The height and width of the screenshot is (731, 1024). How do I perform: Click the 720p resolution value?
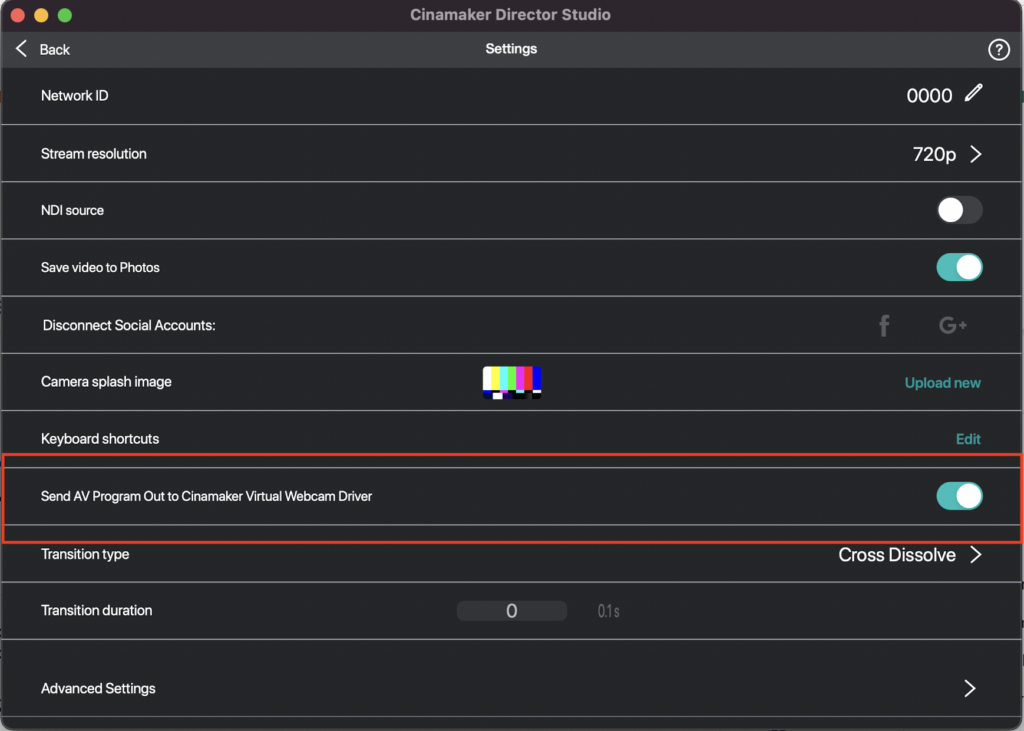934,154
